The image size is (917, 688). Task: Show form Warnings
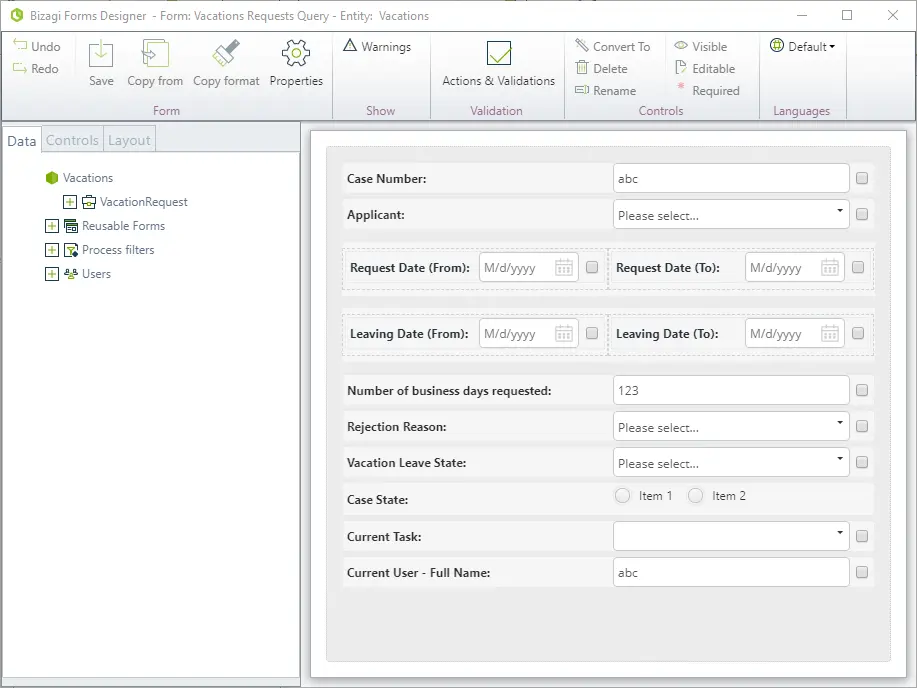(377, 46)
